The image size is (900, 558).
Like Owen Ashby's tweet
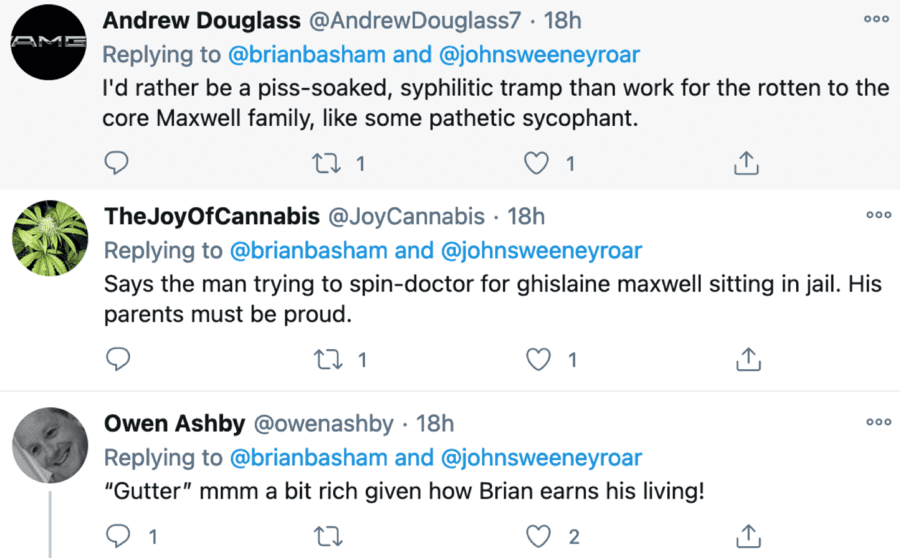click(538, 537)
